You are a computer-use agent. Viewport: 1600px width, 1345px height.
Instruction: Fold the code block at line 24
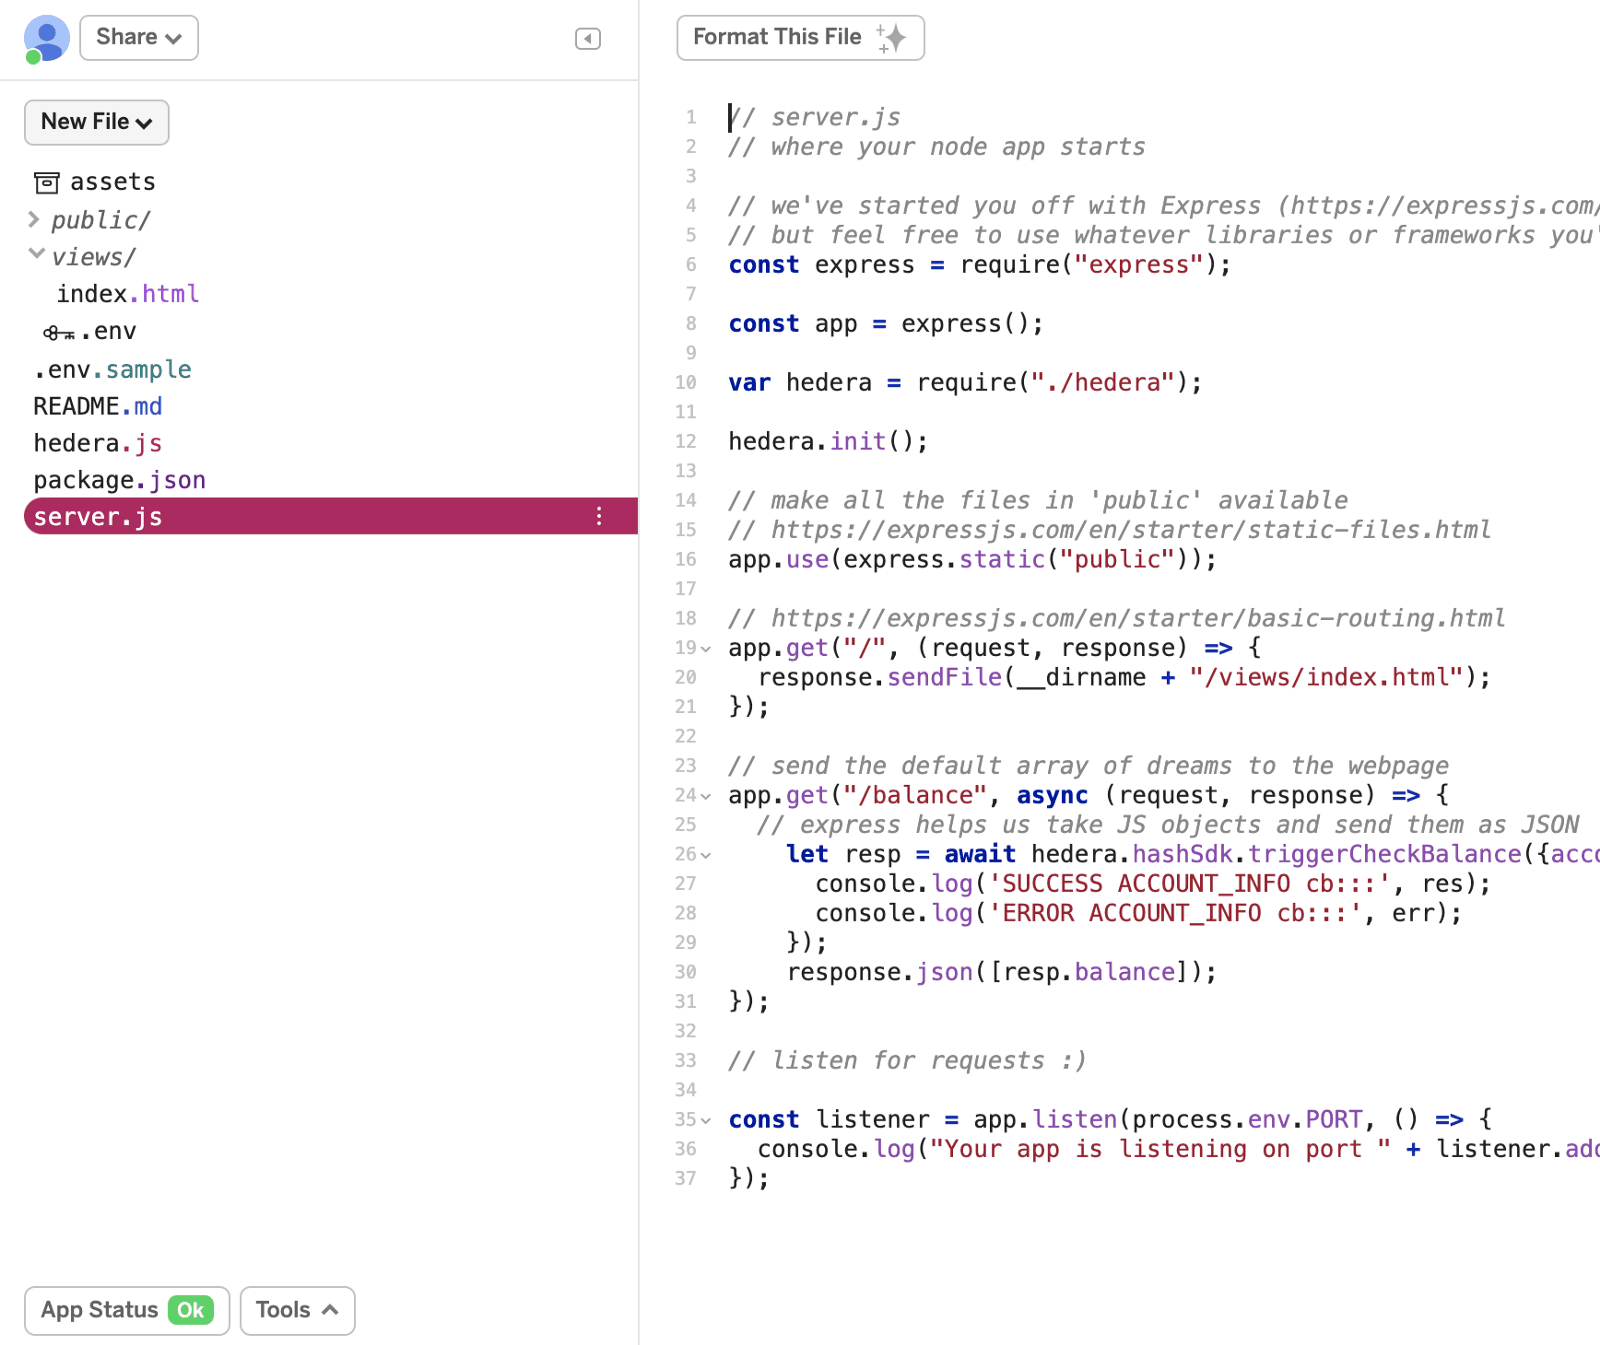pyautogui.click(x=706, y=797)
